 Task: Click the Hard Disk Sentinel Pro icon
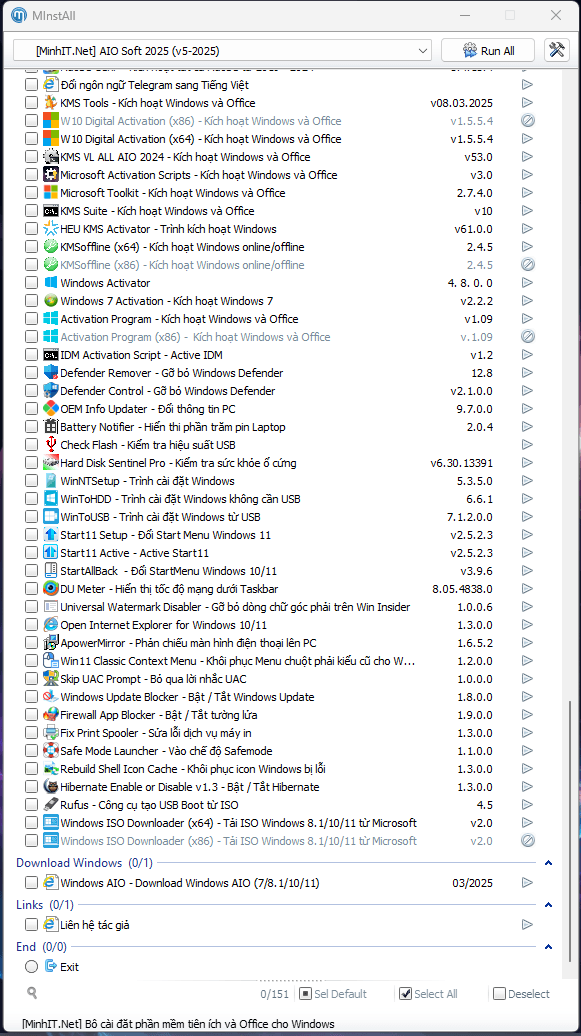pyautogui.click(x=51, y=462)
